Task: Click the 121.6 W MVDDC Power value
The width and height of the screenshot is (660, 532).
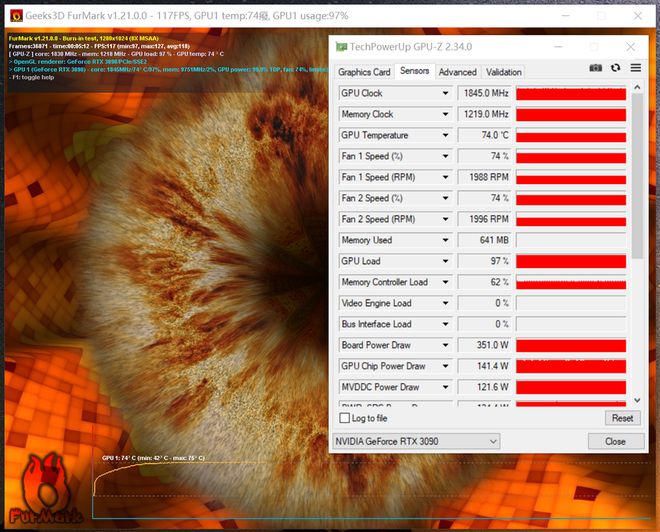Action: pyautogui.click(x=484, y=387)
